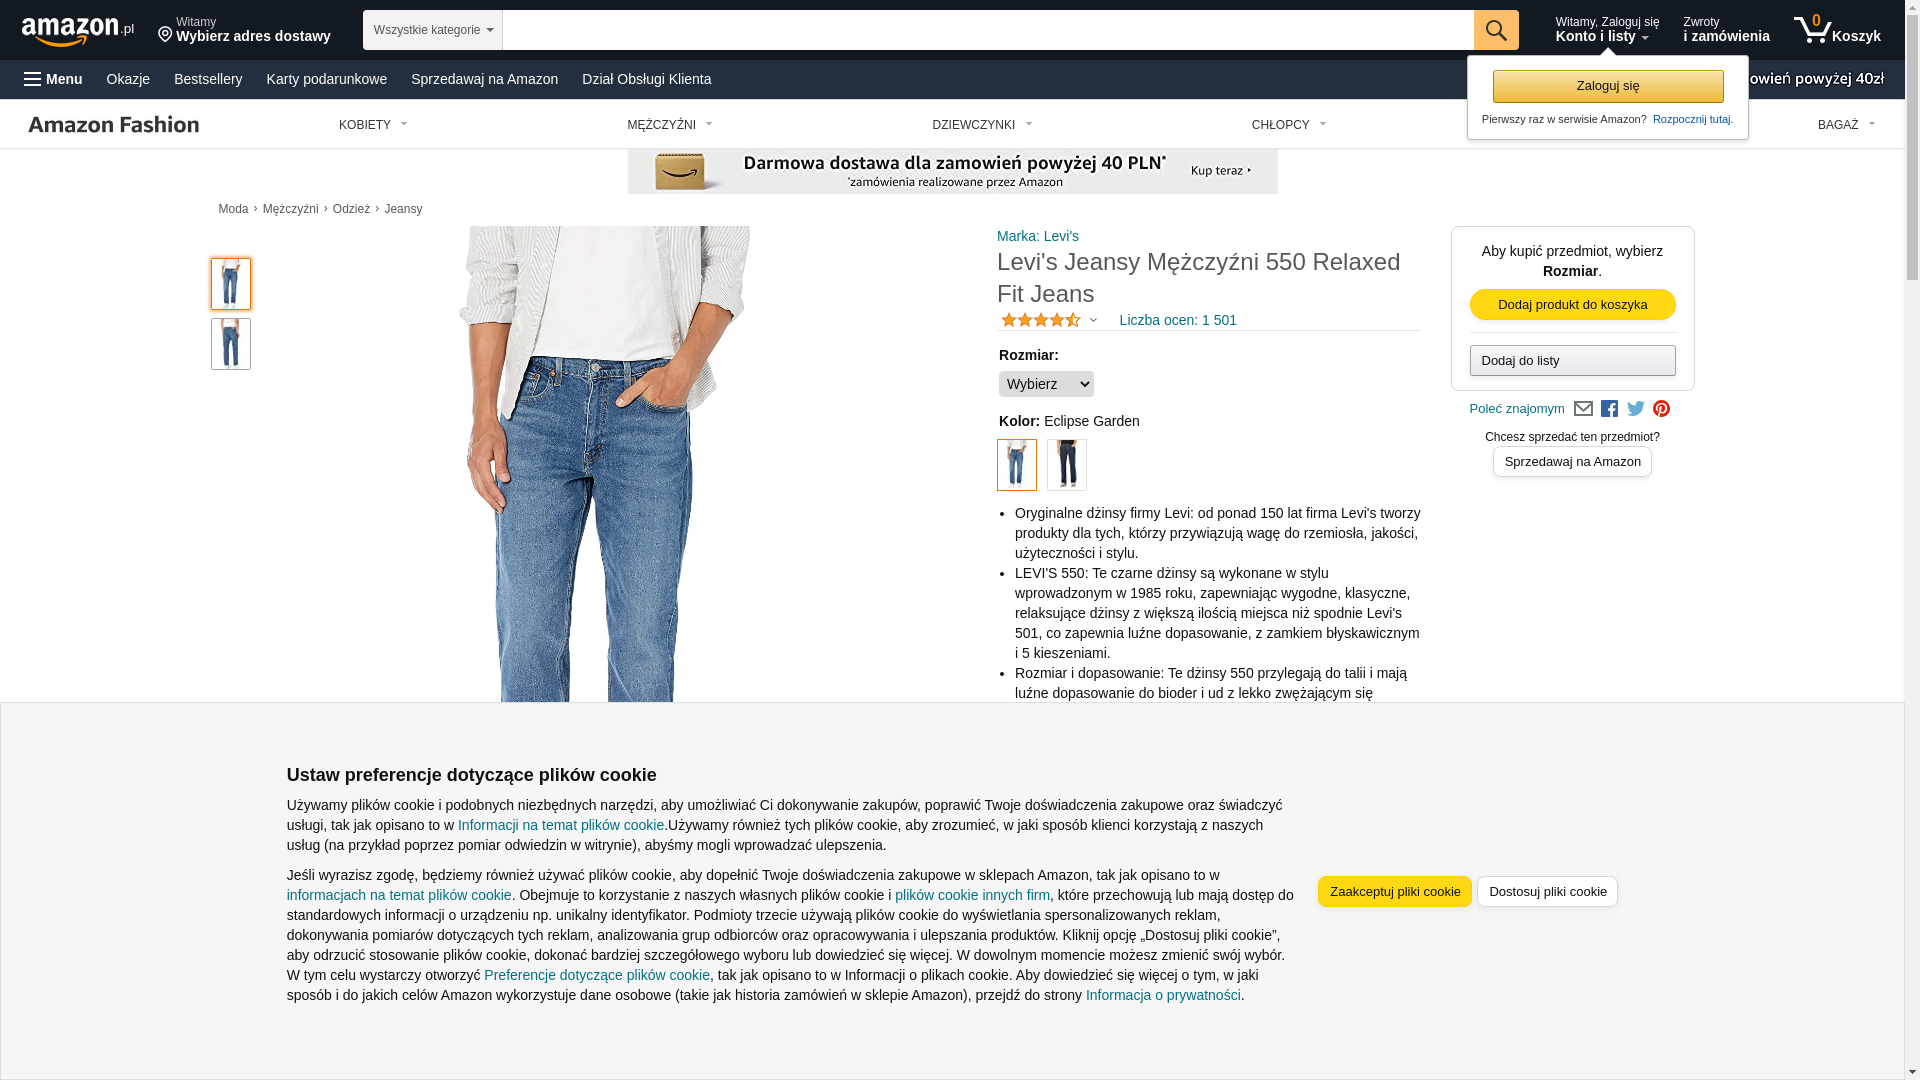Accept cookies with Zaakceptuj pliki cookie
This screenshot has width=1920, height=1080.
[x=1395, y=892]
